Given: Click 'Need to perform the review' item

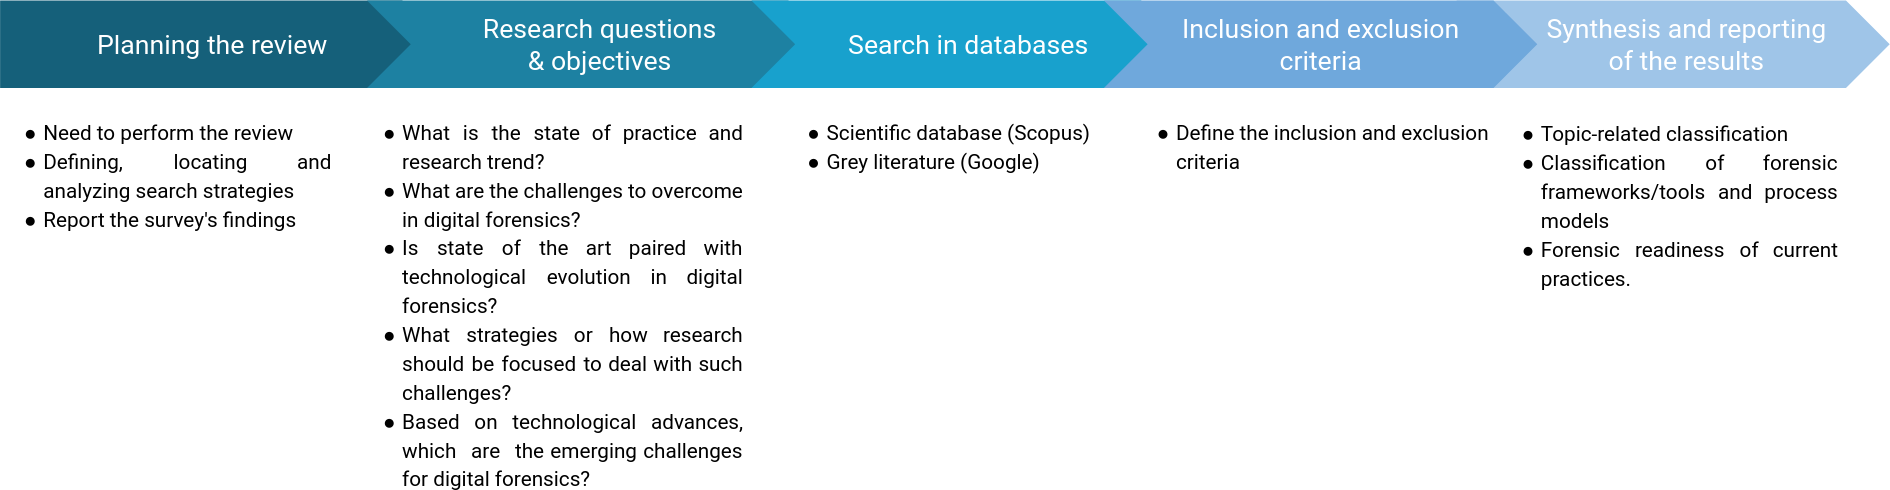Looking at the screenshot, I should pos(167,133).
